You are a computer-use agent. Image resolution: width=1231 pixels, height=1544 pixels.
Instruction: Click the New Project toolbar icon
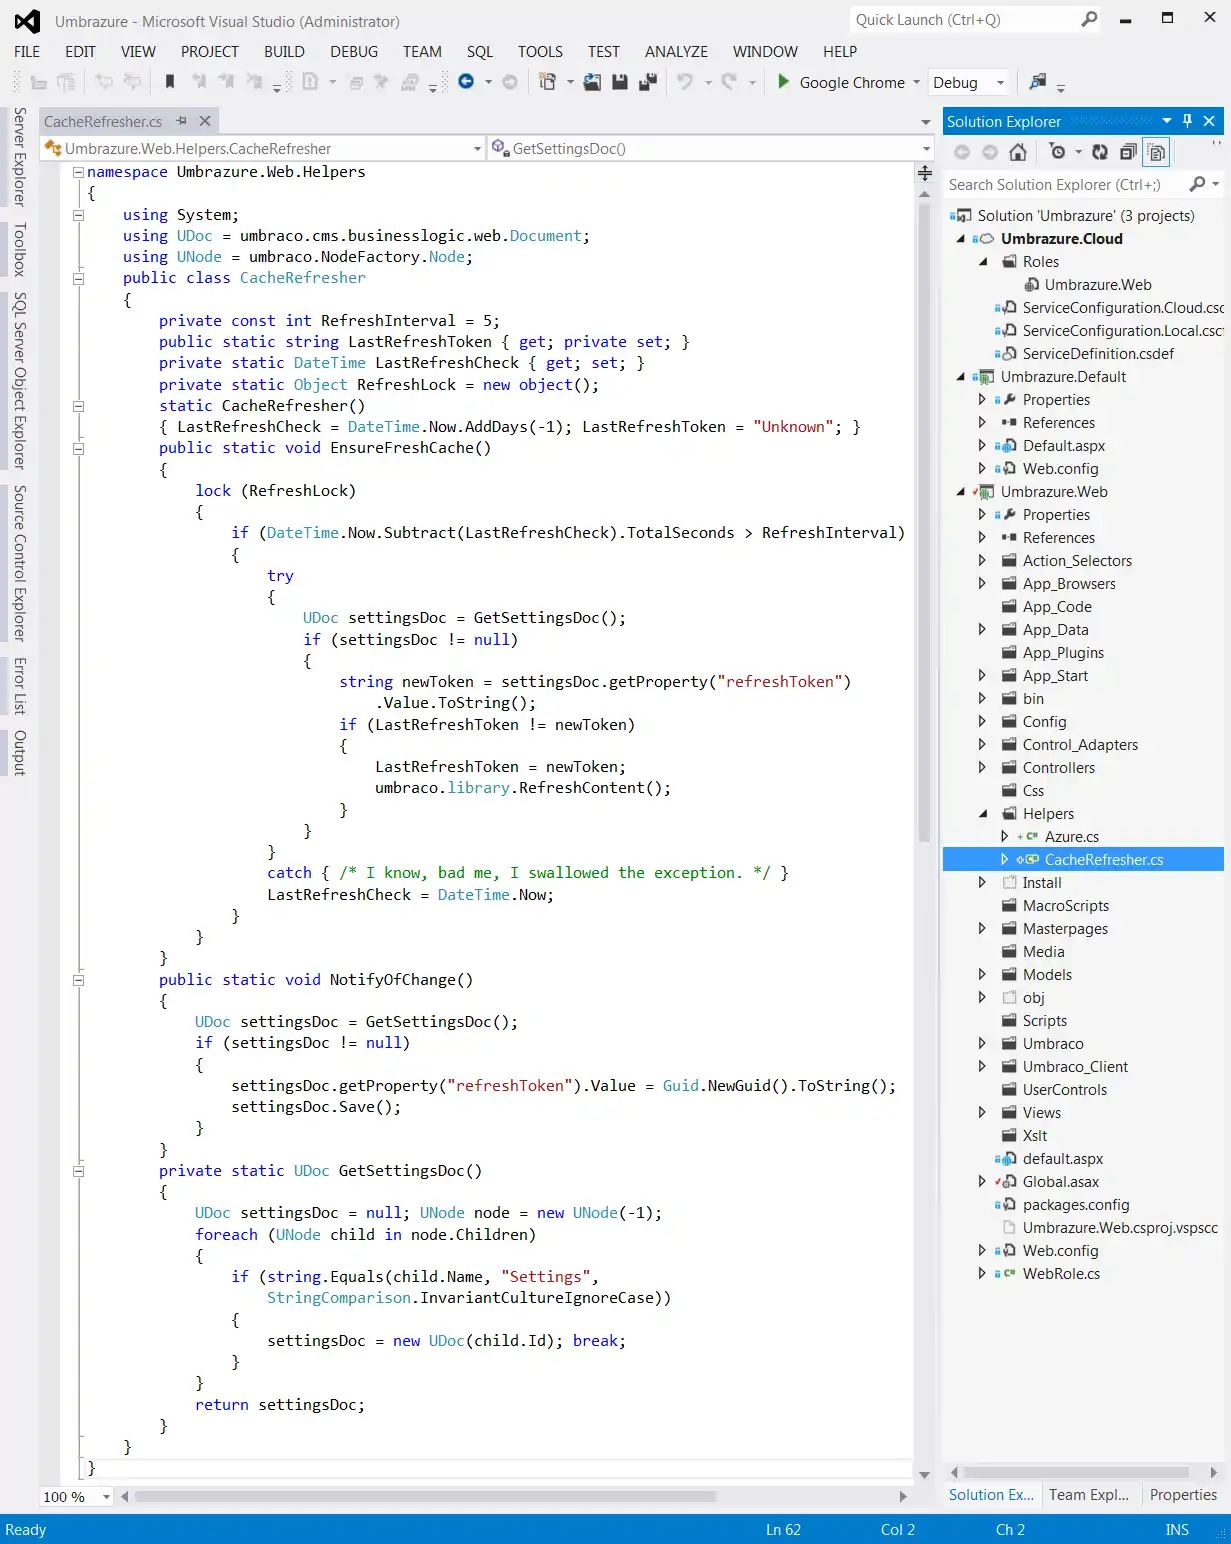548,82
